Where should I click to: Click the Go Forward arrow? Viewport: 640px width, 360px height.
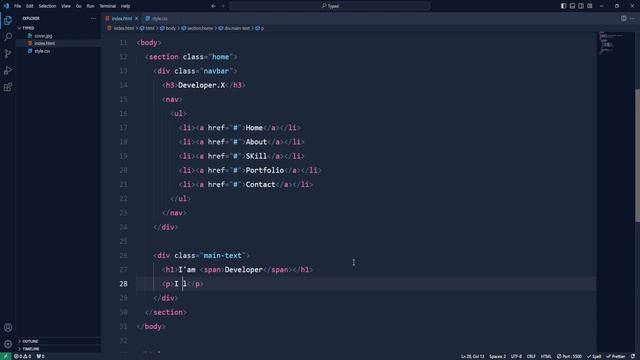pyautogui.click(x=223, y=6)
